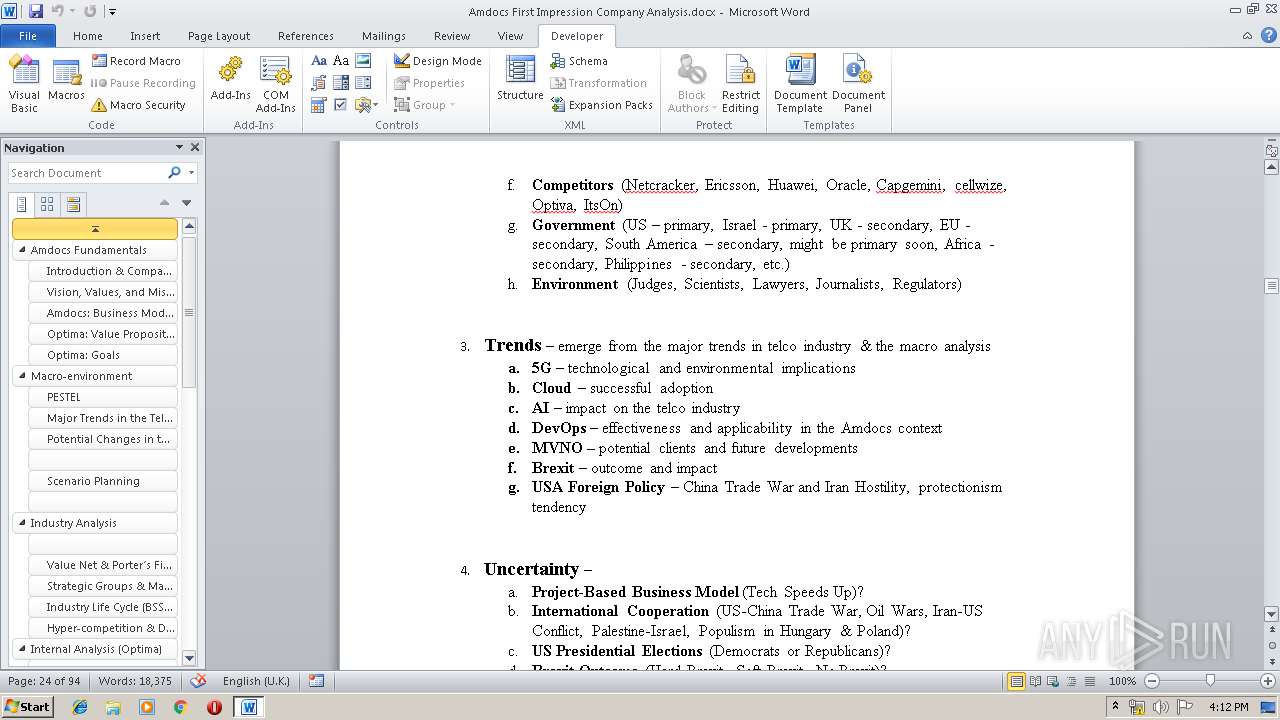The width and height of the screenshot is (1280, 720).
Task: Browse pages tab in Navigation
Action: click(x=47, y=204)
